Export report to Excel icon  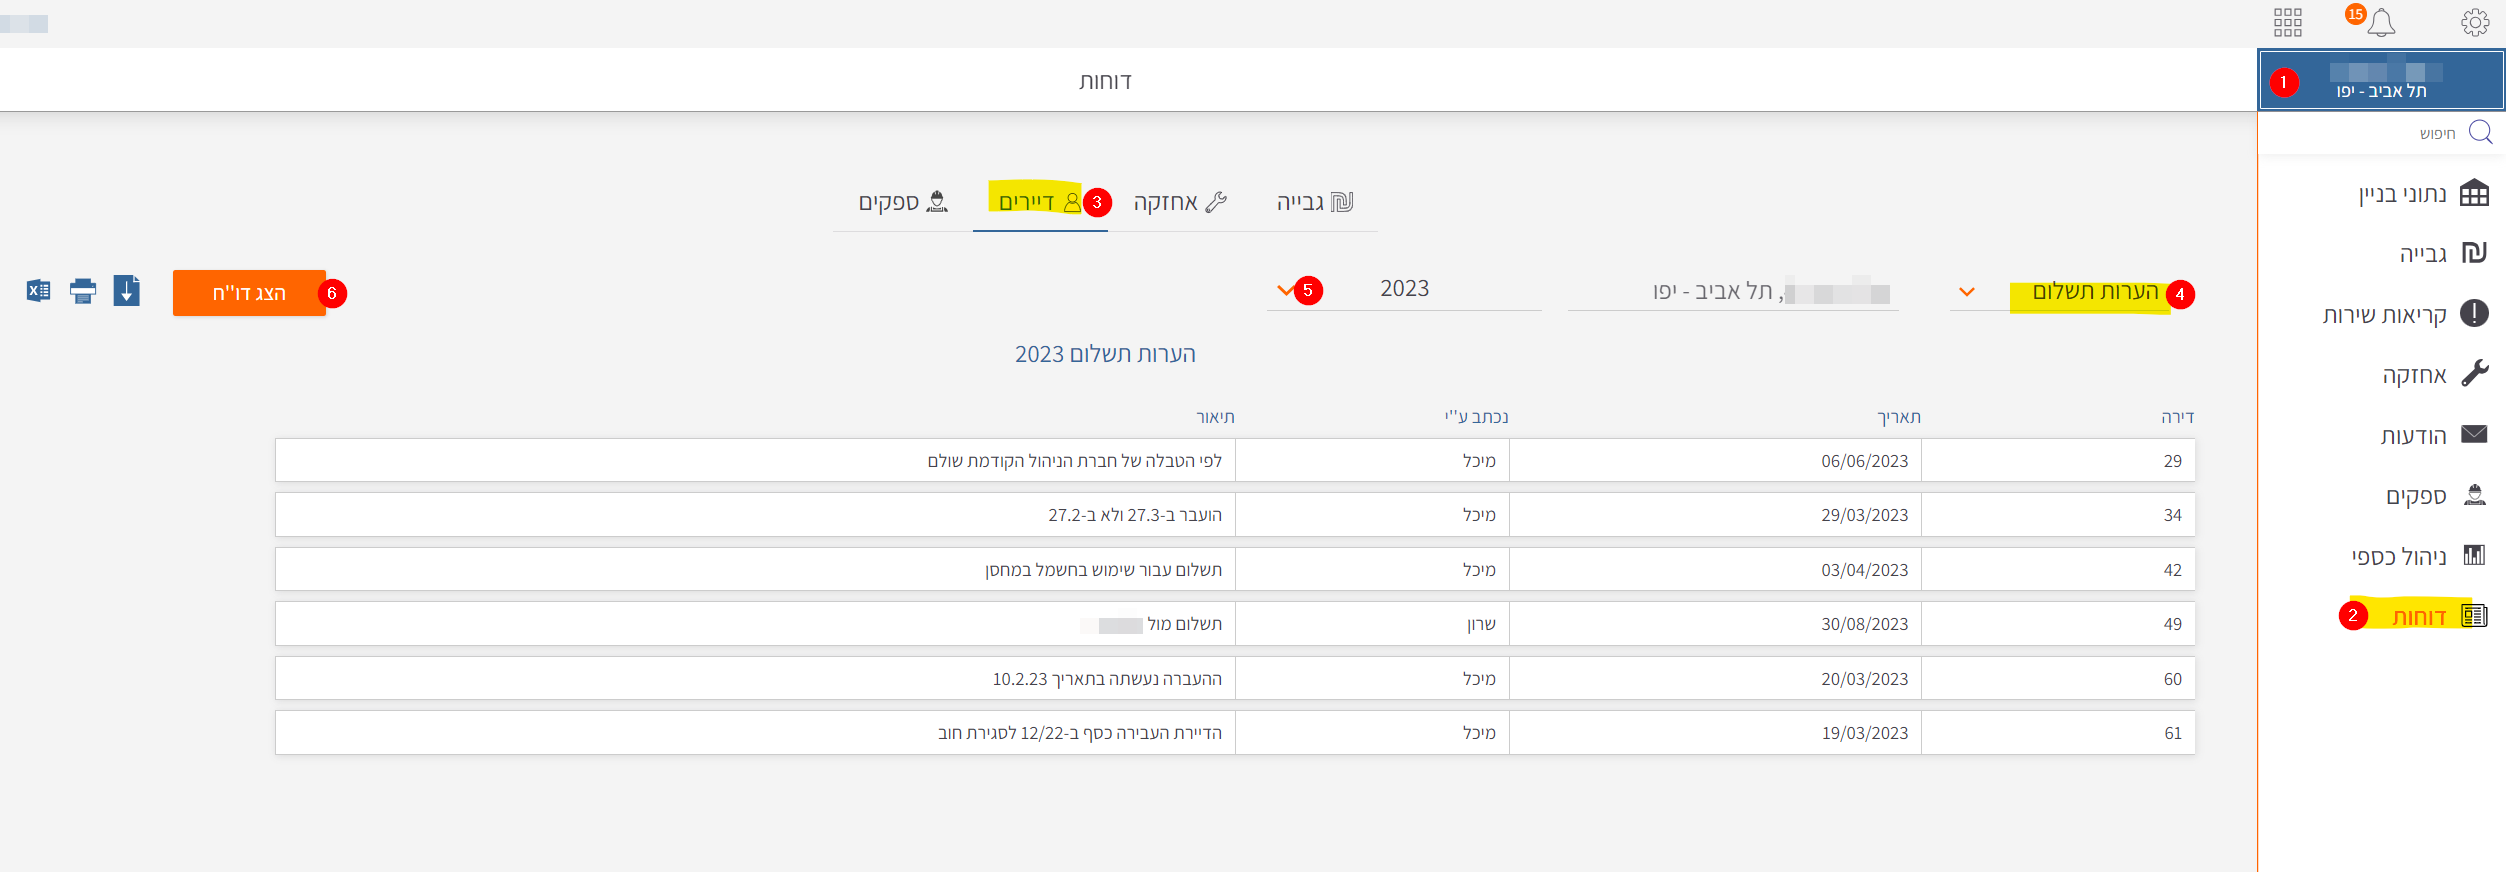(38, 291)
